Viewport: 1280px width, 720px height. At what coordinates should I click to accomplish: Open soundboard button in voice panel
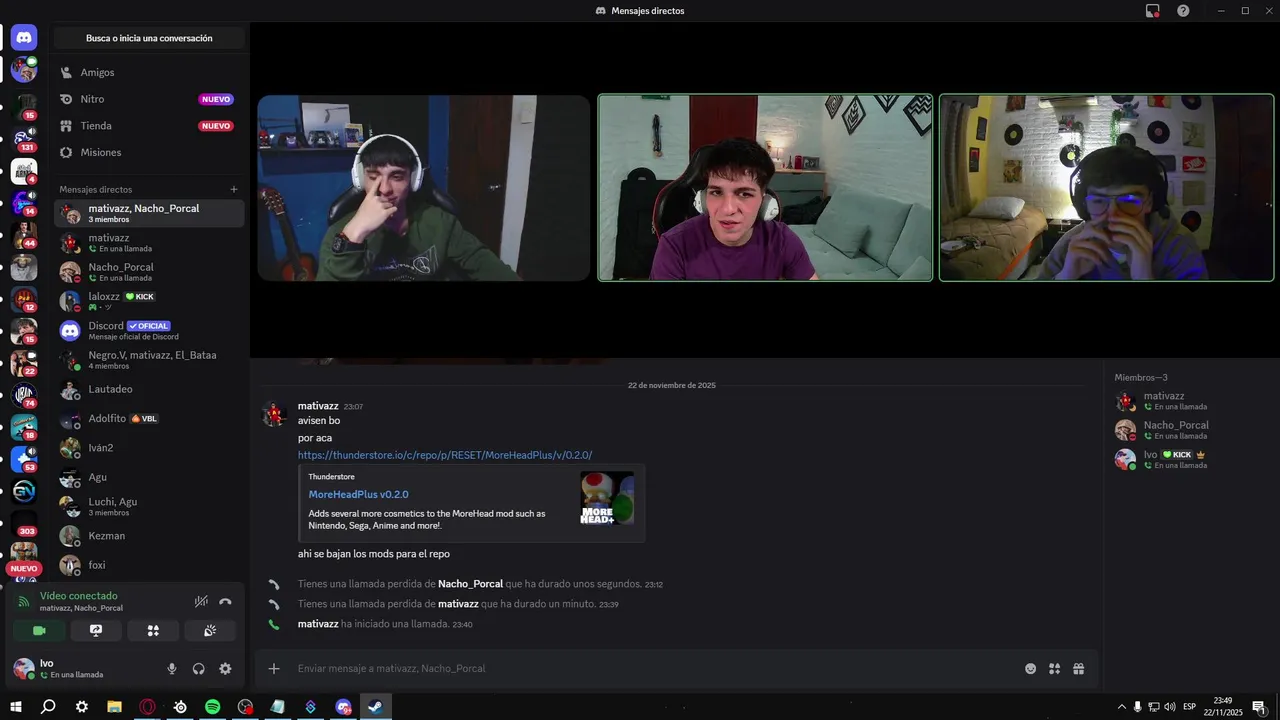(x=210, y=631)
